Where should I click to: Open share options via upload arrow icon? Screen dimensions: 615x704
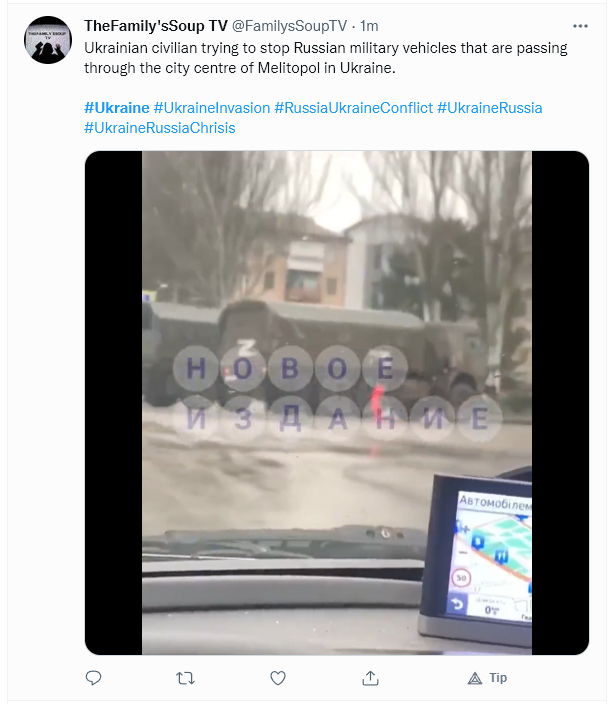pos(370,678)
